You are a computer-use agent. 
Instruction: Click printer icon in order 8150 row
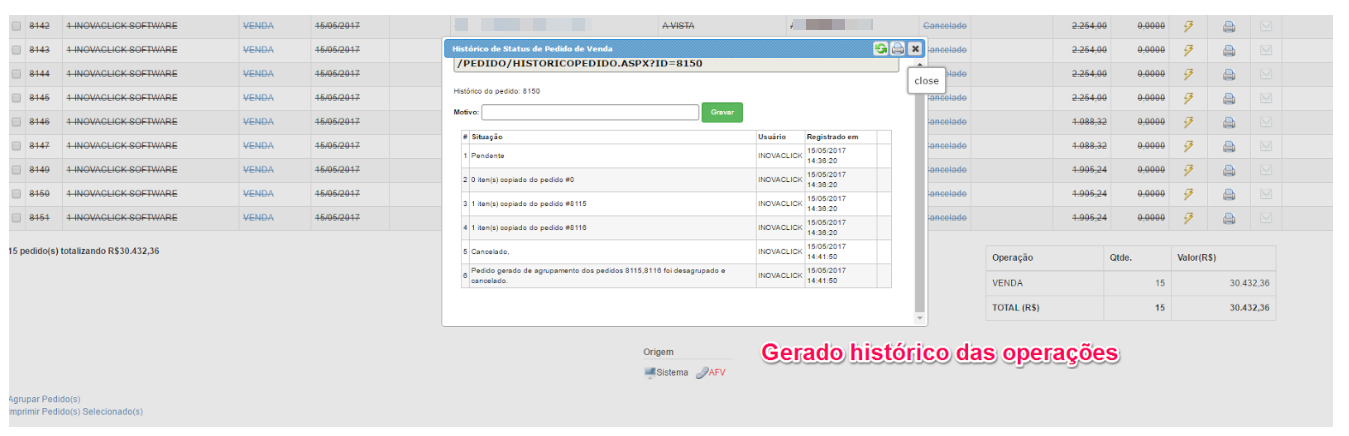[x=1229, y=194]
